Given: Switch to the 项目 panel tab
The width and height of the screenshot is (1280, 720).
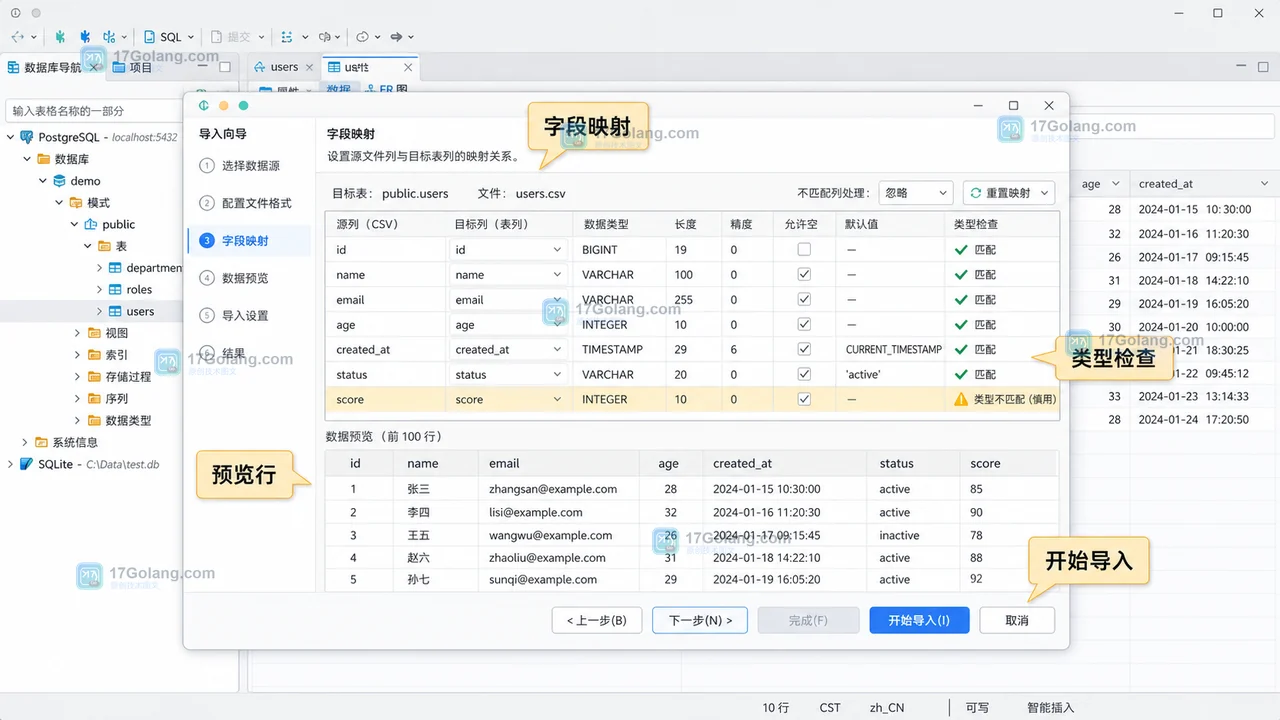Looking at the screenshot, I should 133,67.
